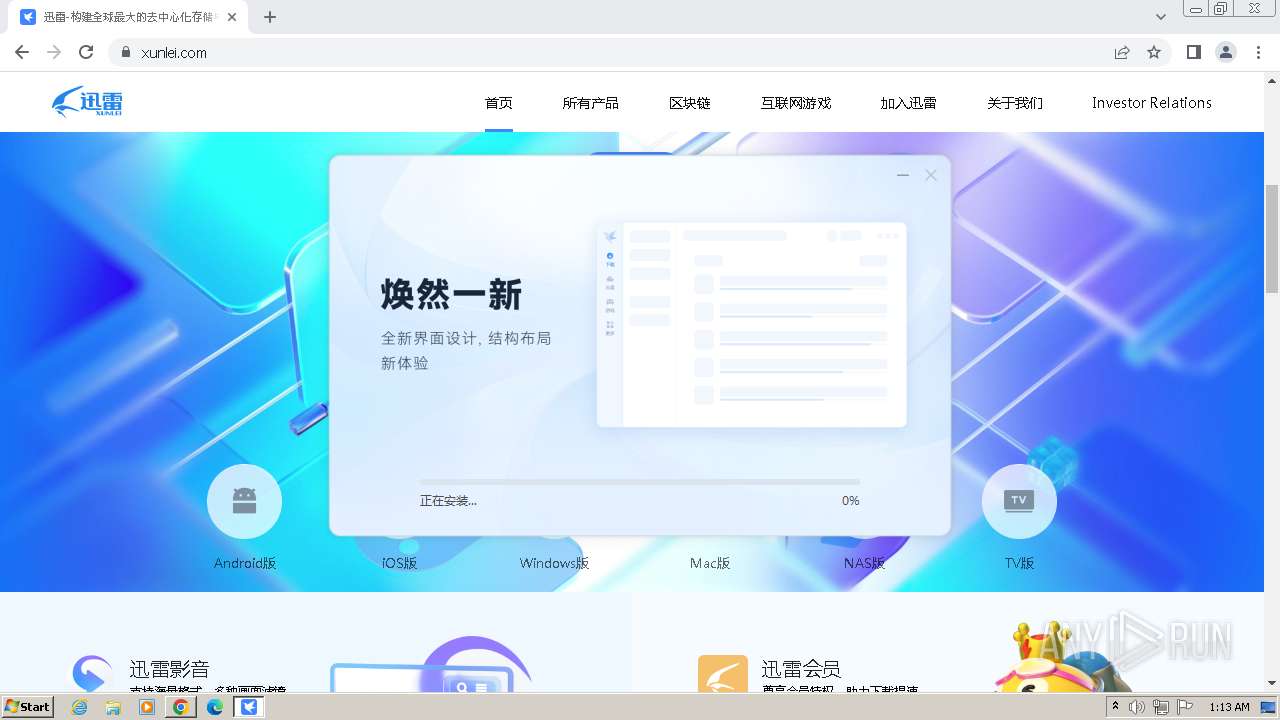Close the Xunlei installer dialog
Screen dimensions: 1280x720
[931, 175]
